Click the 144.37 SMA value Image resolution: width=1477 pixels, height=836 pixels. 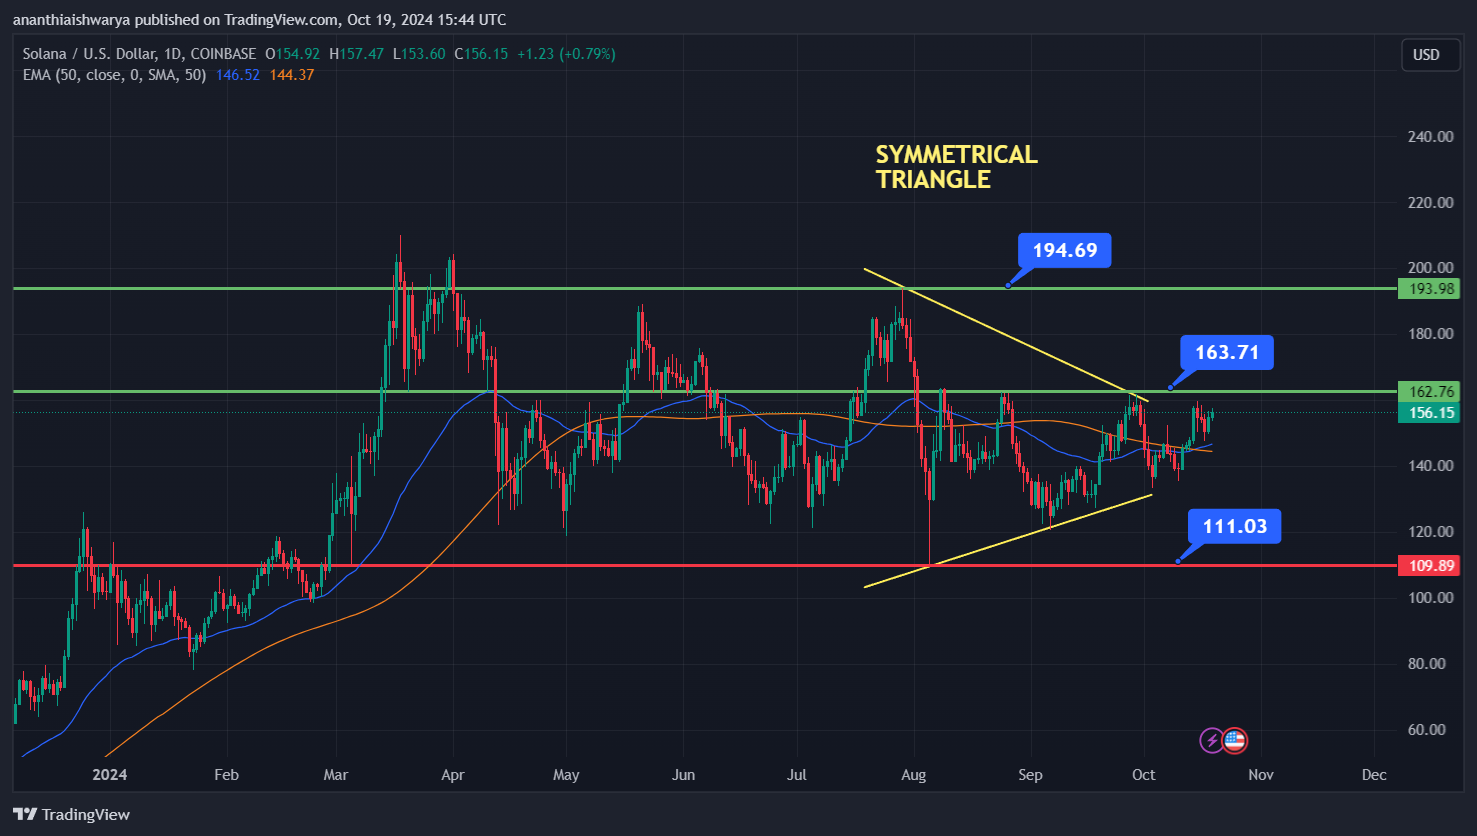tap(292, 75)
